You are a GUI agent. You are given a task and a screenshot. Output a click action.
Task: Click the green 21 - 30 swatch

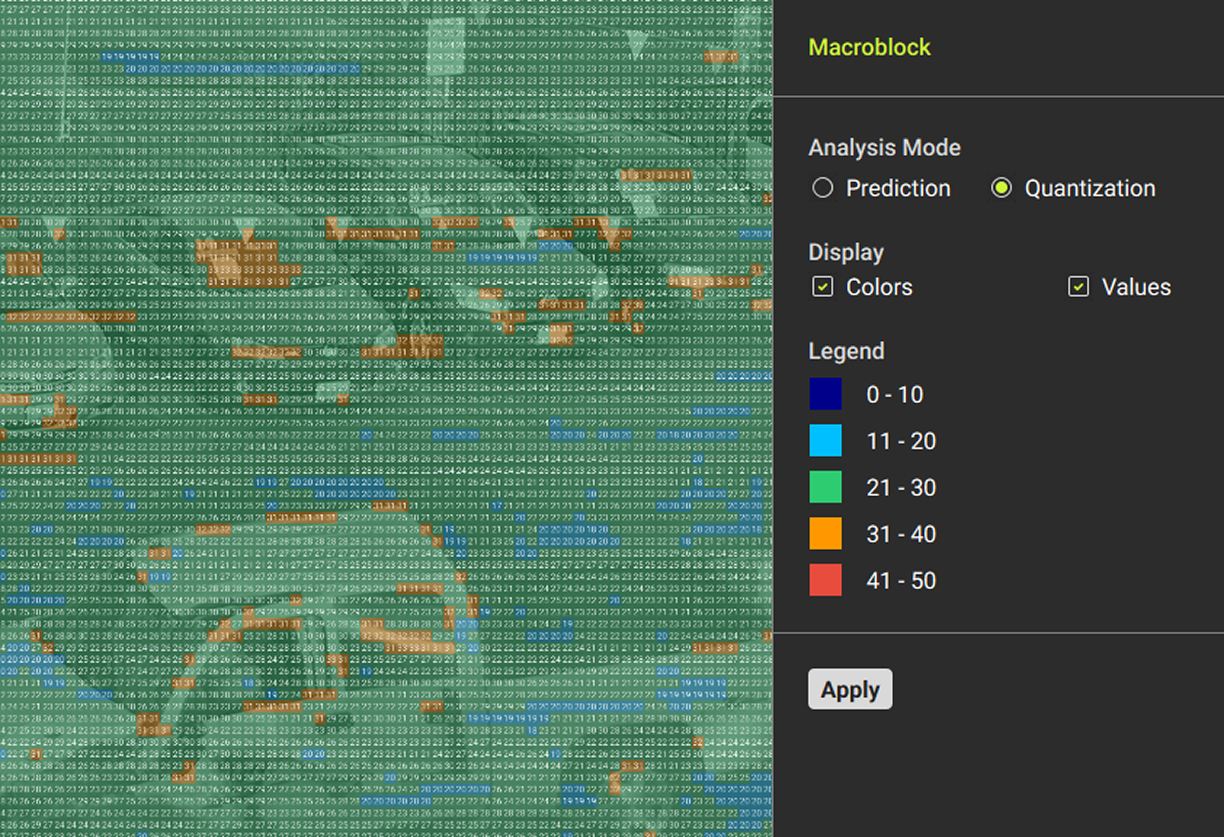825,487
